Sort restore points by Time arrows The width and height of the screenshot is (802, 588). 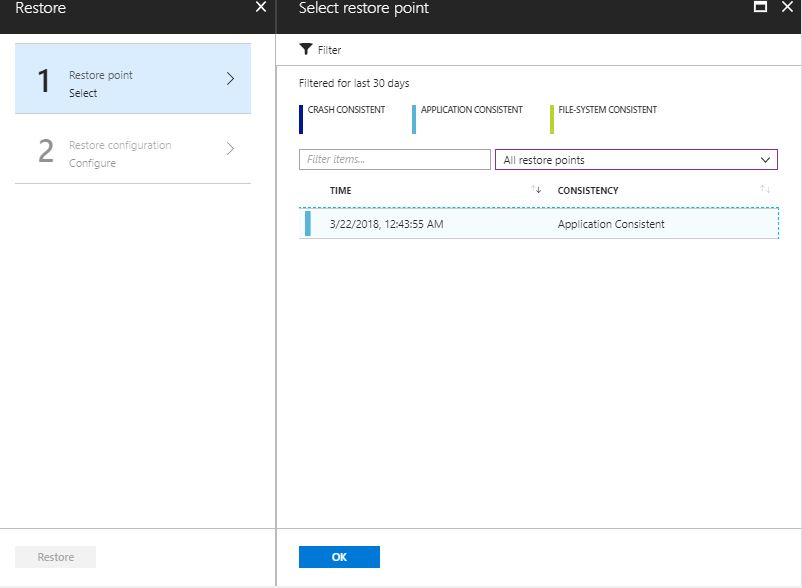(x=536, y=190)
